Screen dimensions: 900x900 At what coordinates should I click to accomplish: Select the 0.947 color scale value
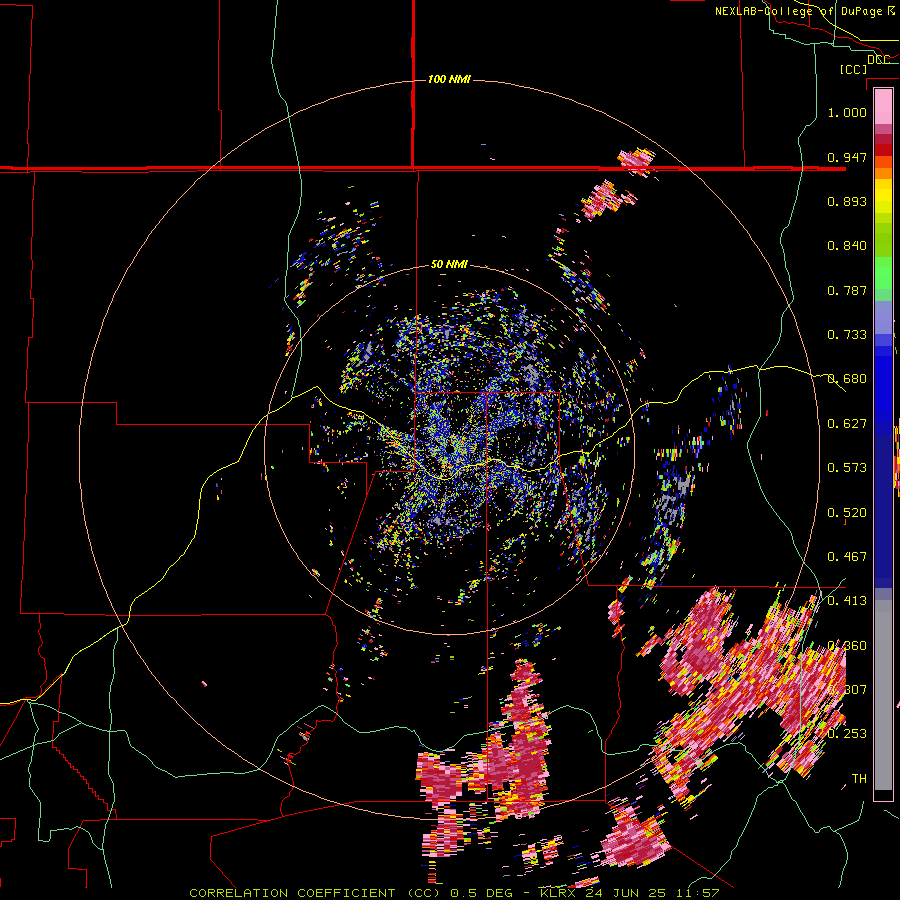(x=847, y=157)
